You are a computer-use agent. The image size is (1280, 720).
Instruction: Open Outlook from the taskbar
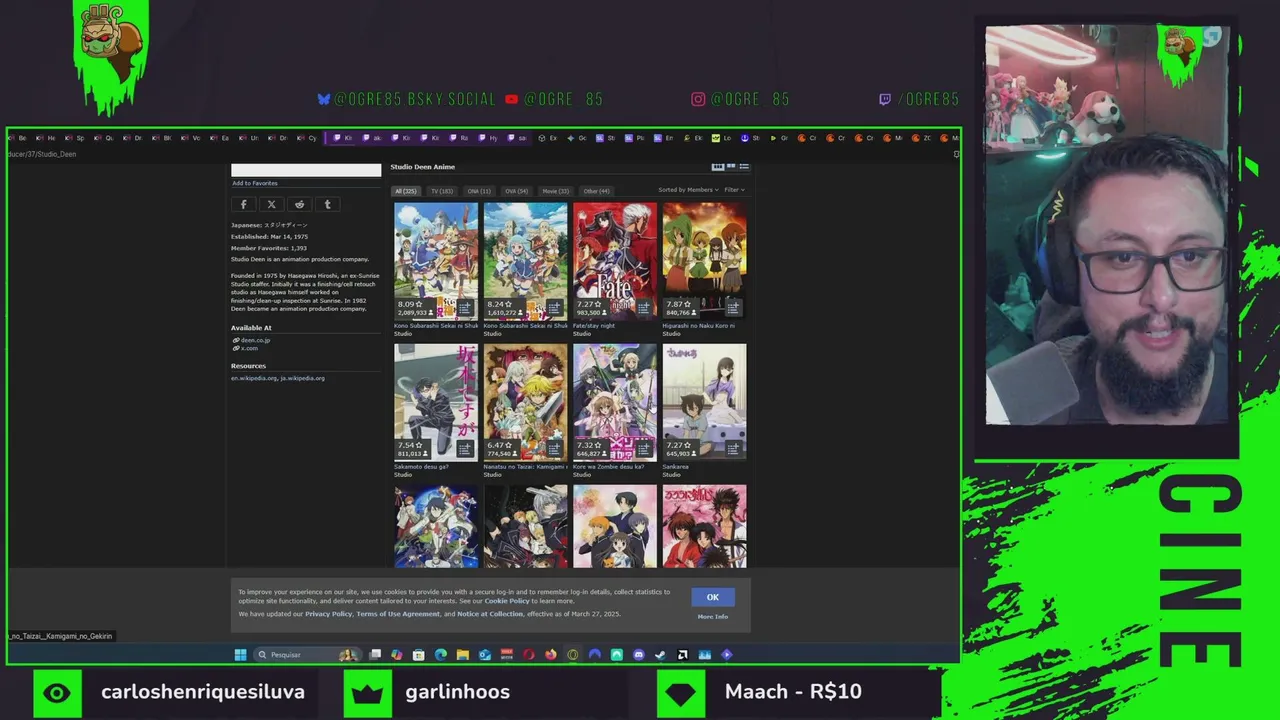485,655
